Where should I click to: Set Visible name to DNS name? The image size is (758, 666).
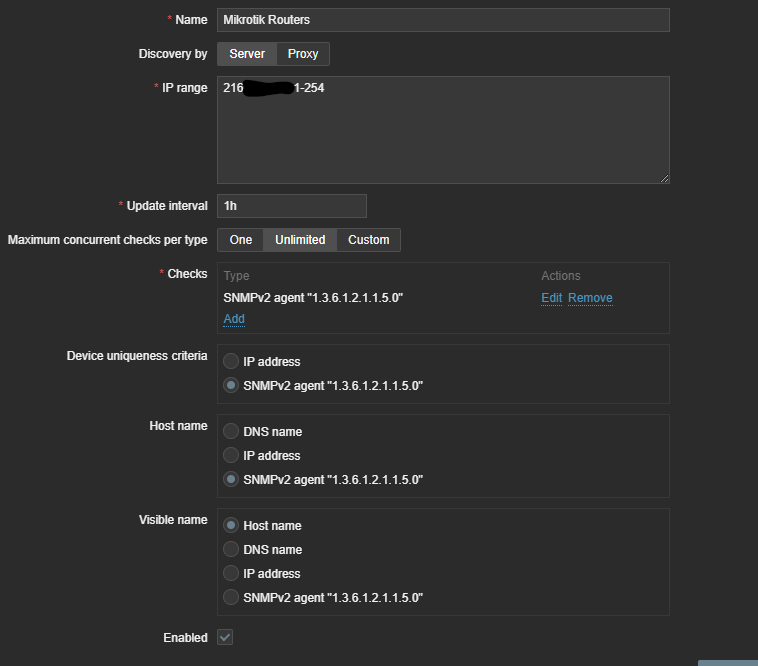tap(231, 550)
